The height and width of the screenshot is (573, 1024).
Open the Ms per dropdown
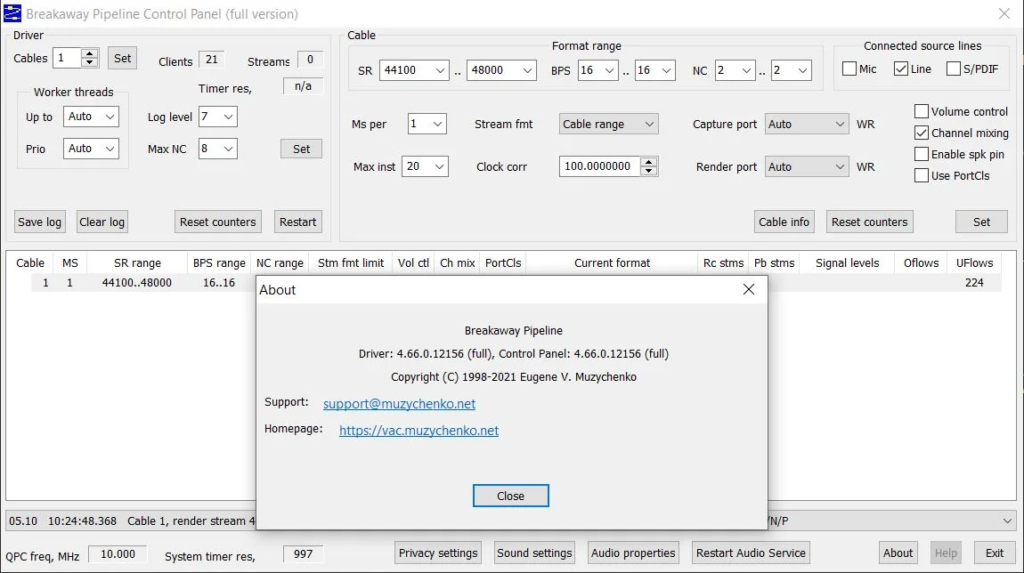(x=426, y=124)
